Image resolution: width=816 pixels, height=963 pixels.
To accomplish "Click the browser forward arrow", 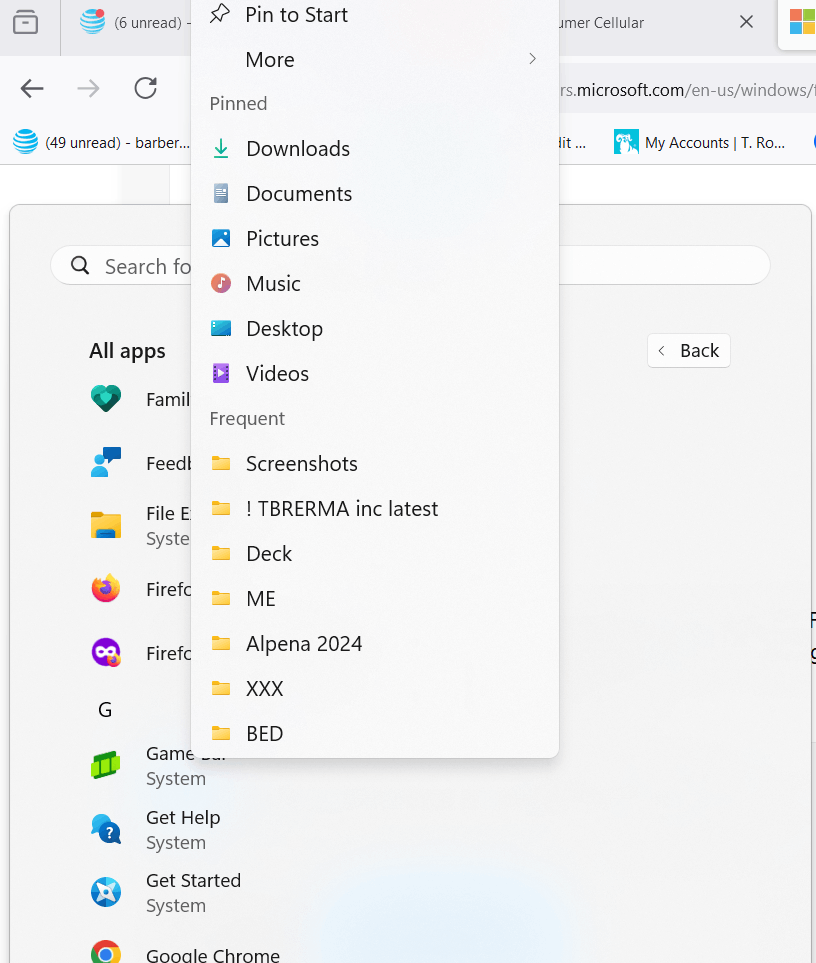I will (x=88, y=88).
